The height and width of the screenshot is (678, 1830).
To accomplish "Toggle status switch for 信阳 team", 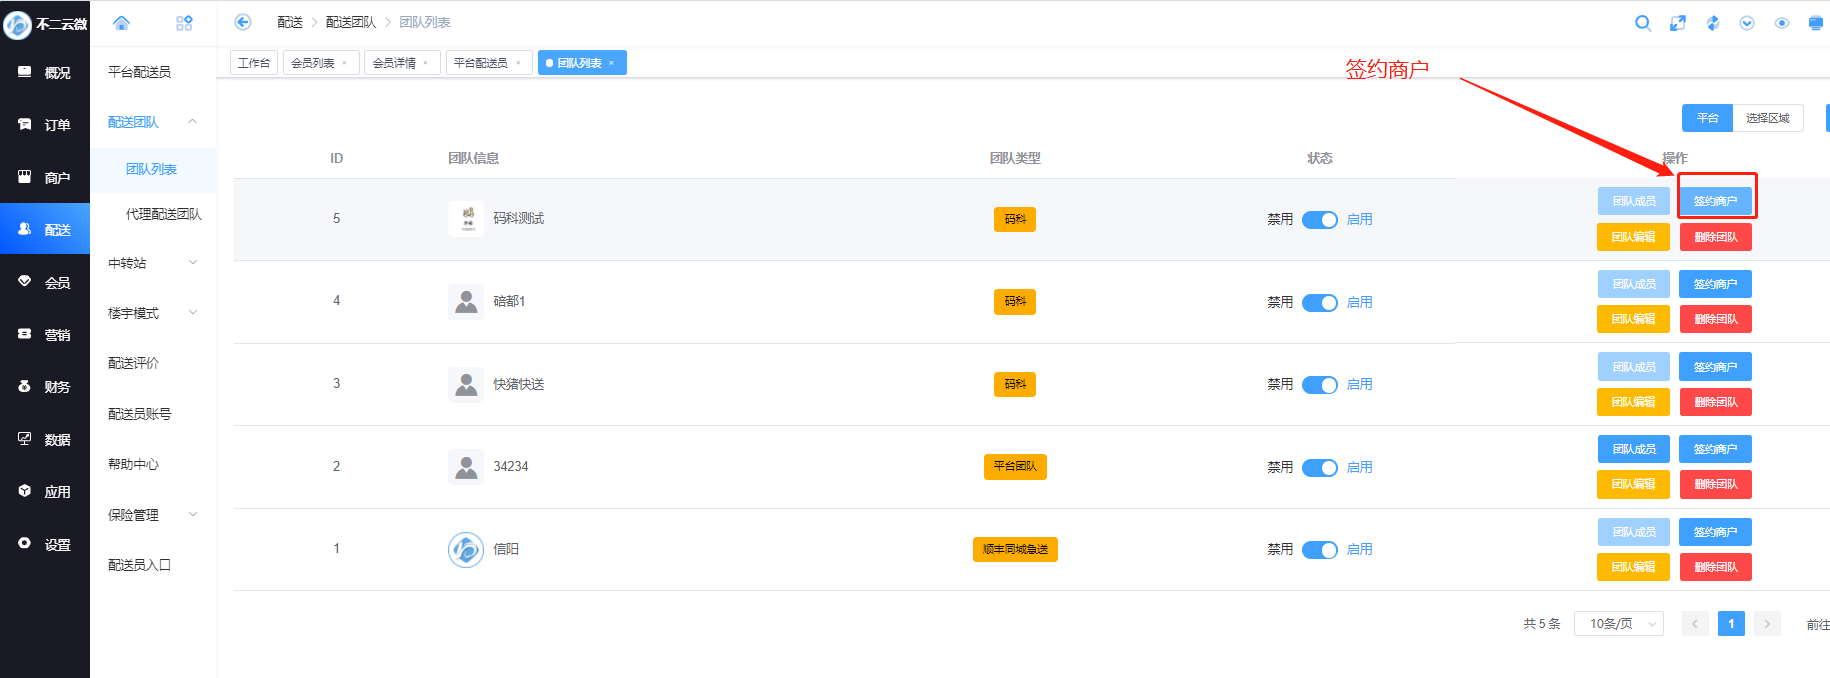I will (1320, 550).
